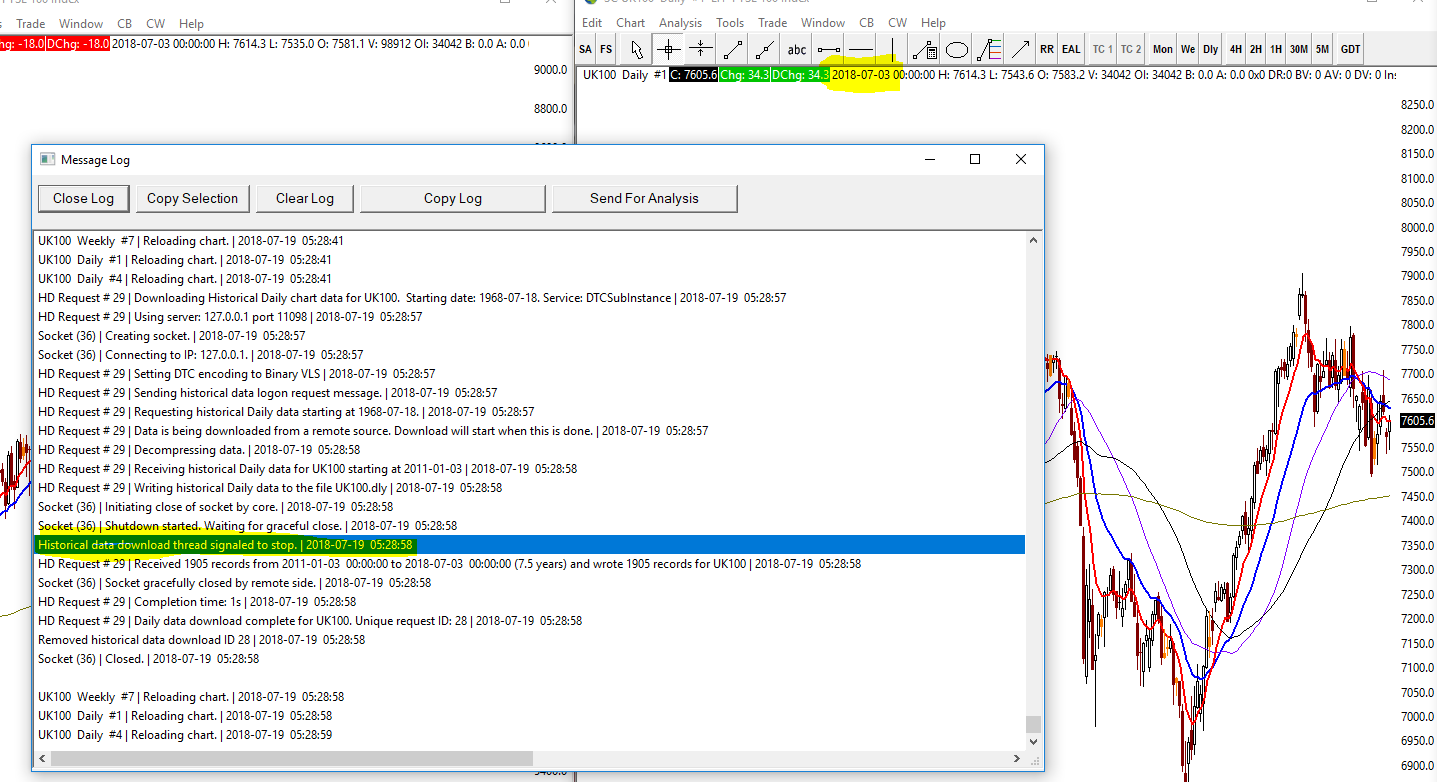Maximize the Message Log window
The width and height of the screenshot is (1437, 782).
[975, 159]
